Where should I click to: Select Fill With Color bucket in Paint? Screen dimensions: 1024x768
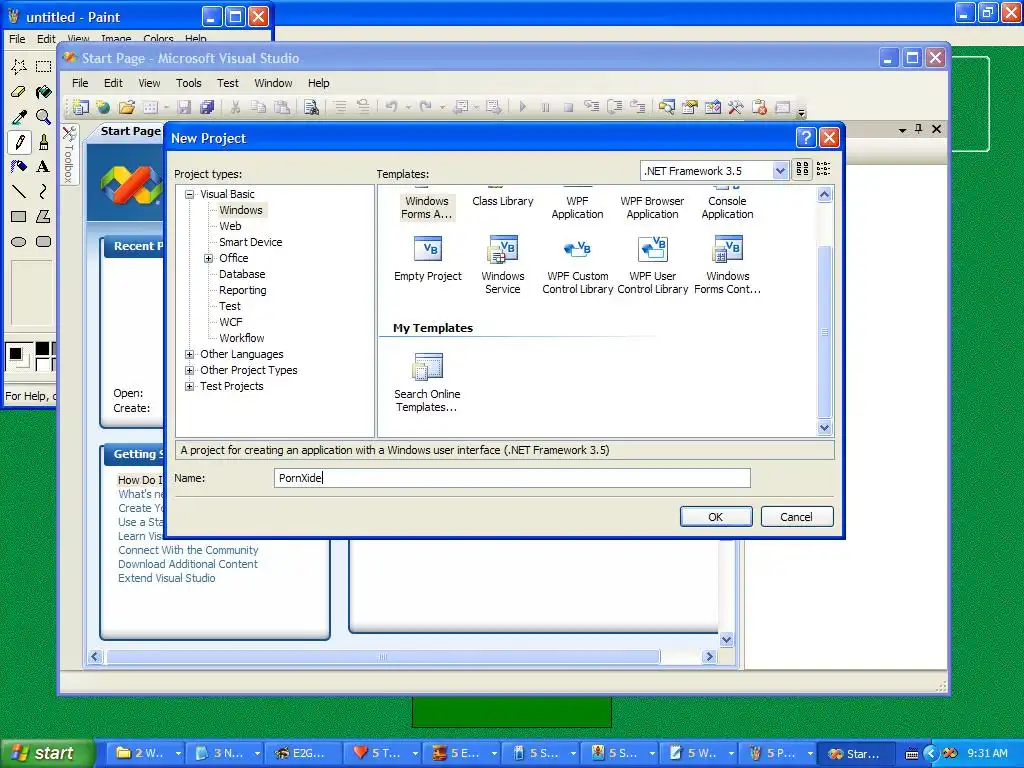44,91
